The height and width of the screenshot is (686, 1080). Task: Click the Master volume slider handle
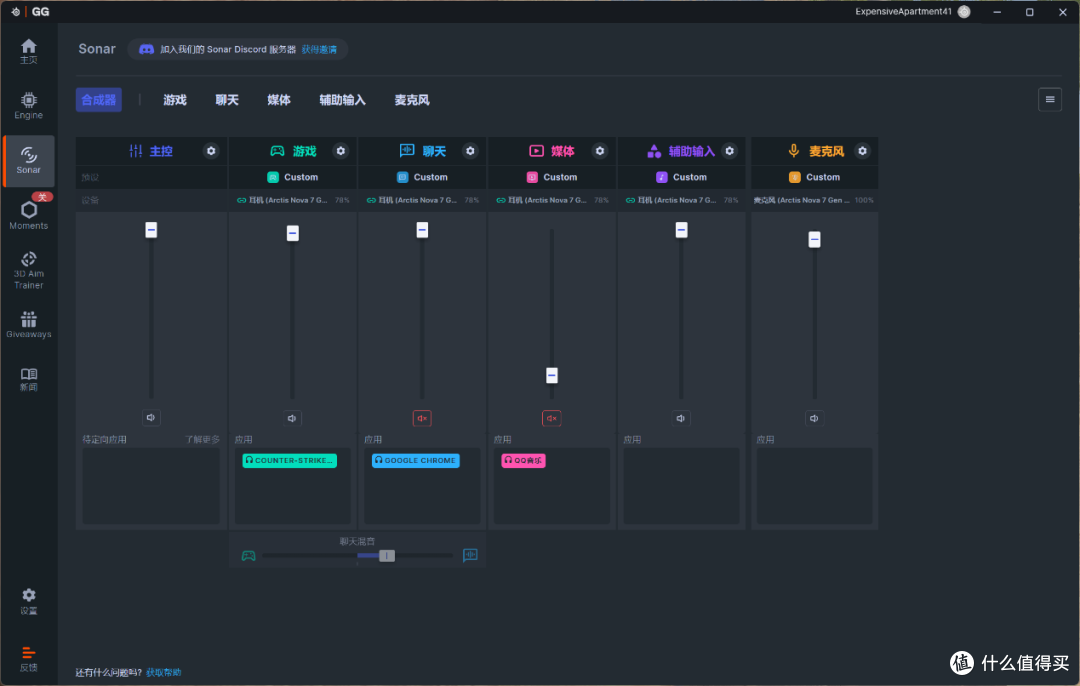(151, 229)
